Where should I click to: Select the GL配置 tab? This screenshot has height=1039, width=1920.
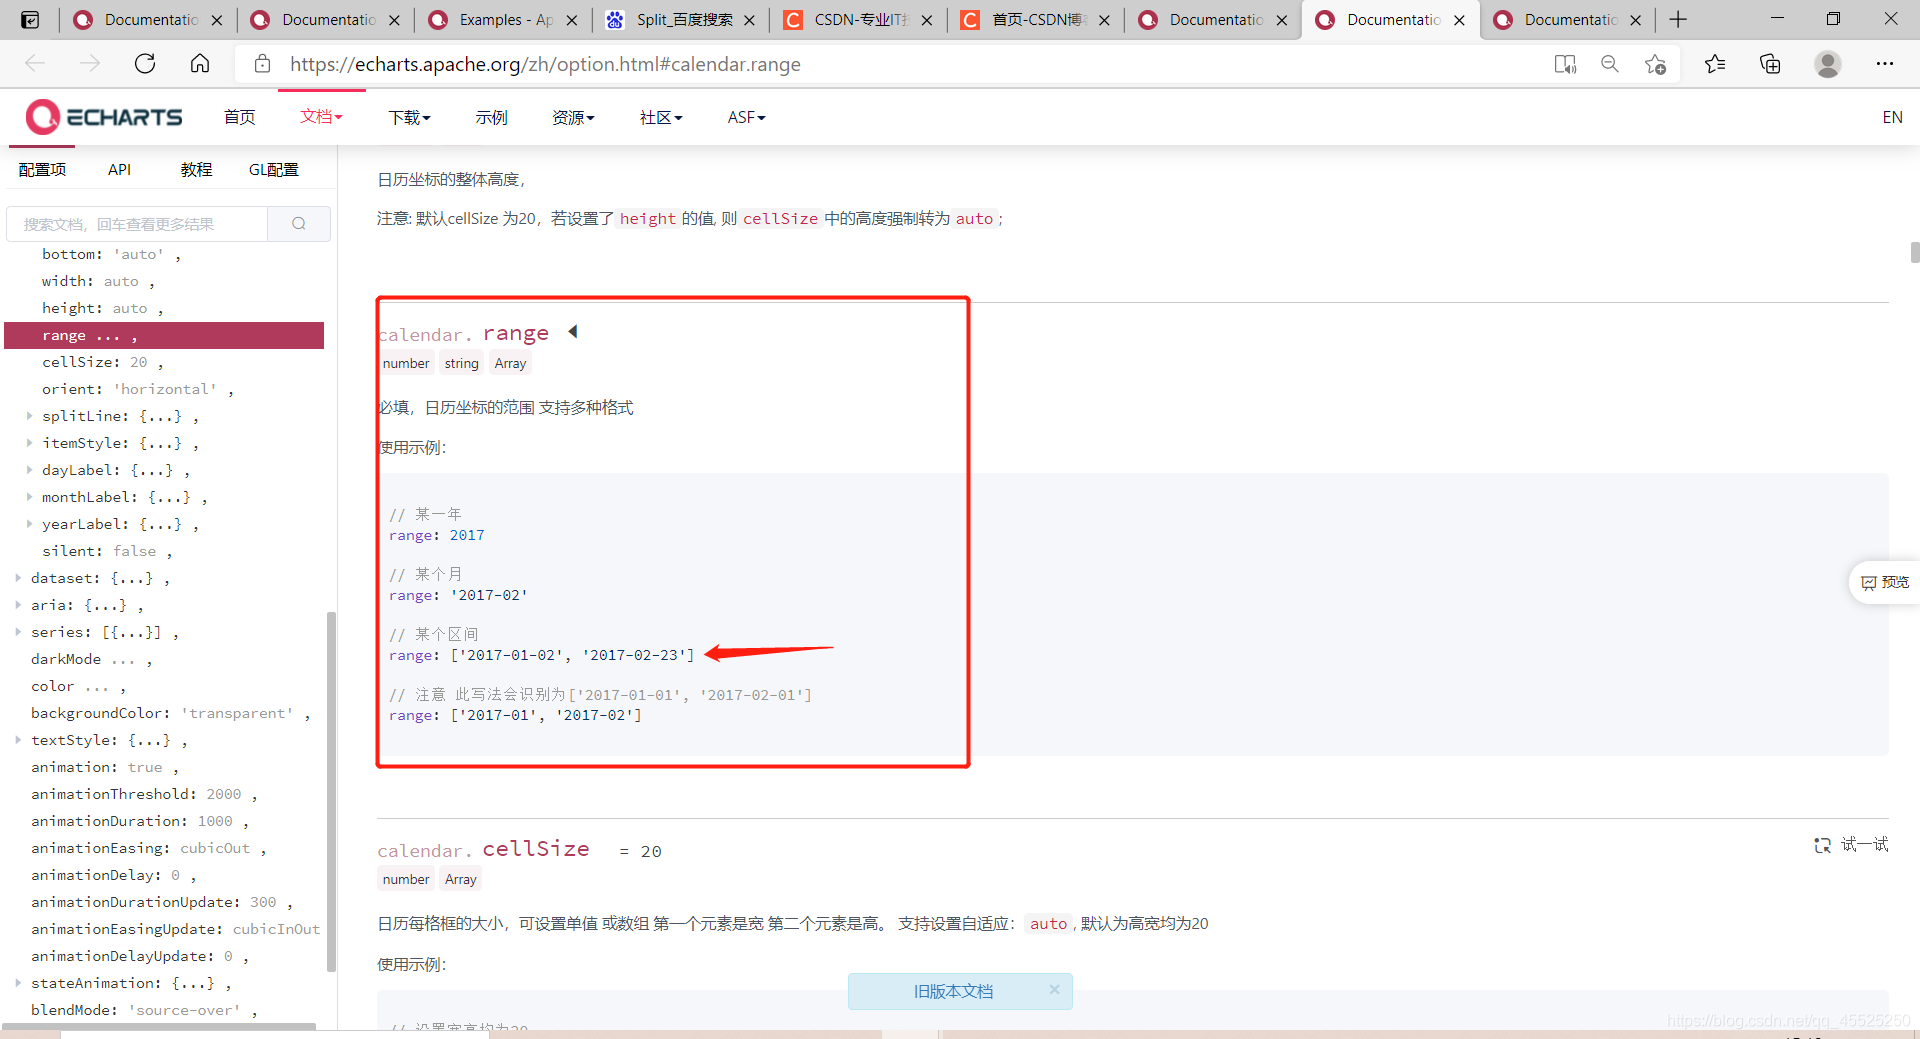(x=274, y=170)
